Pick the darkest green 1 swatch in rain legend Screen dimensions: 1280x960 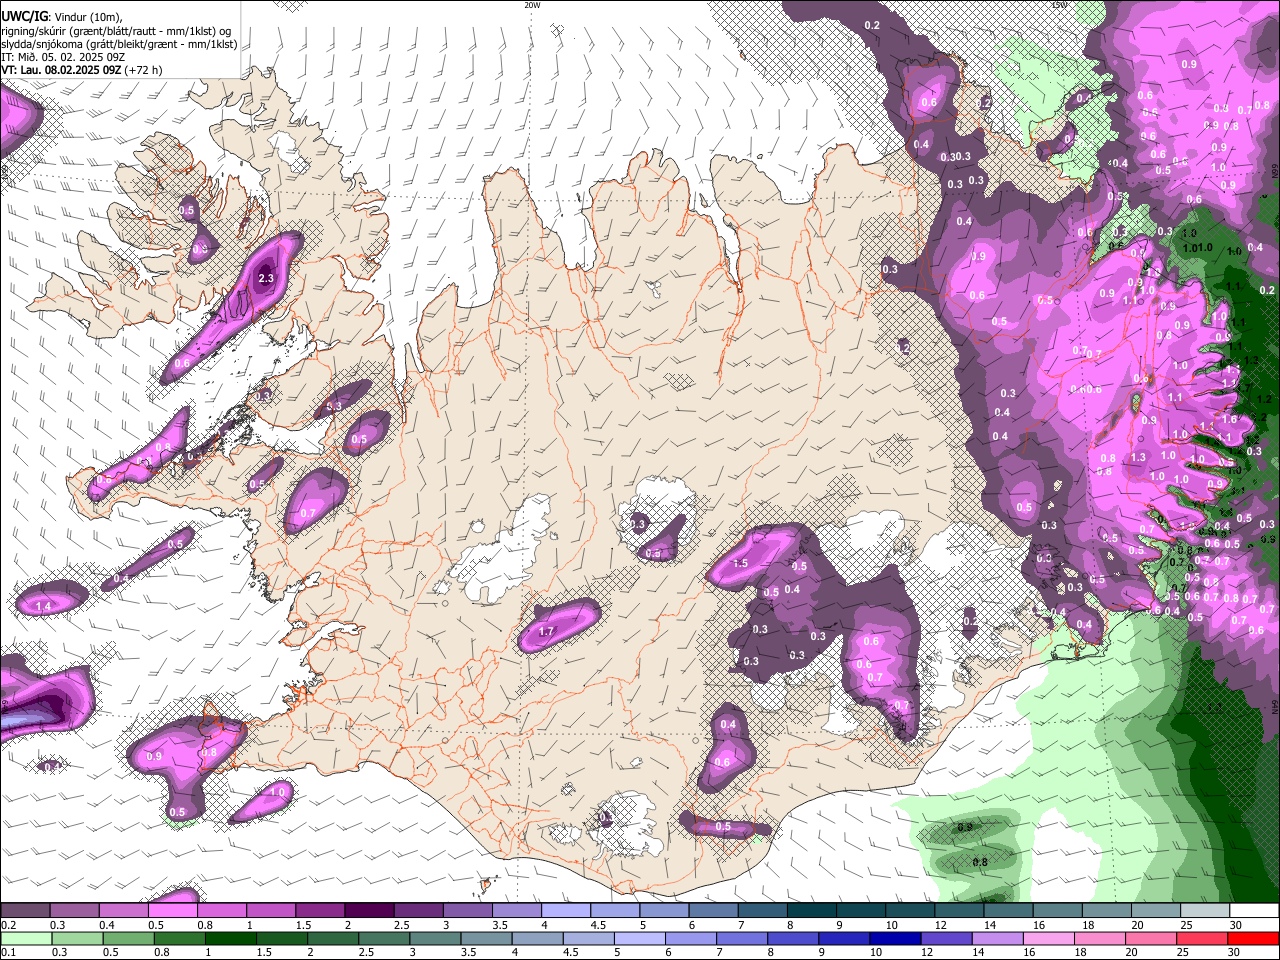pyautogui.click(x=230, y=939)
